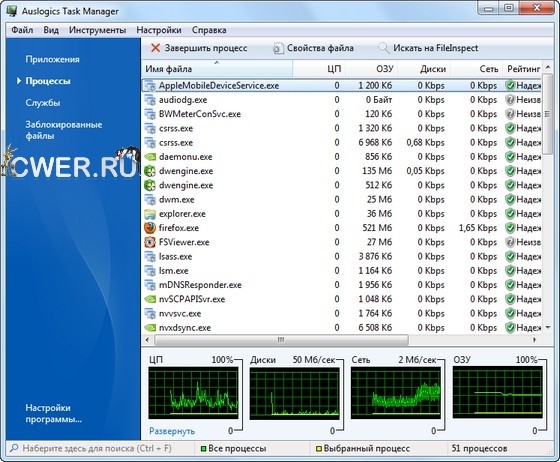
Task: Open the Вид menu
Action: 51,30
